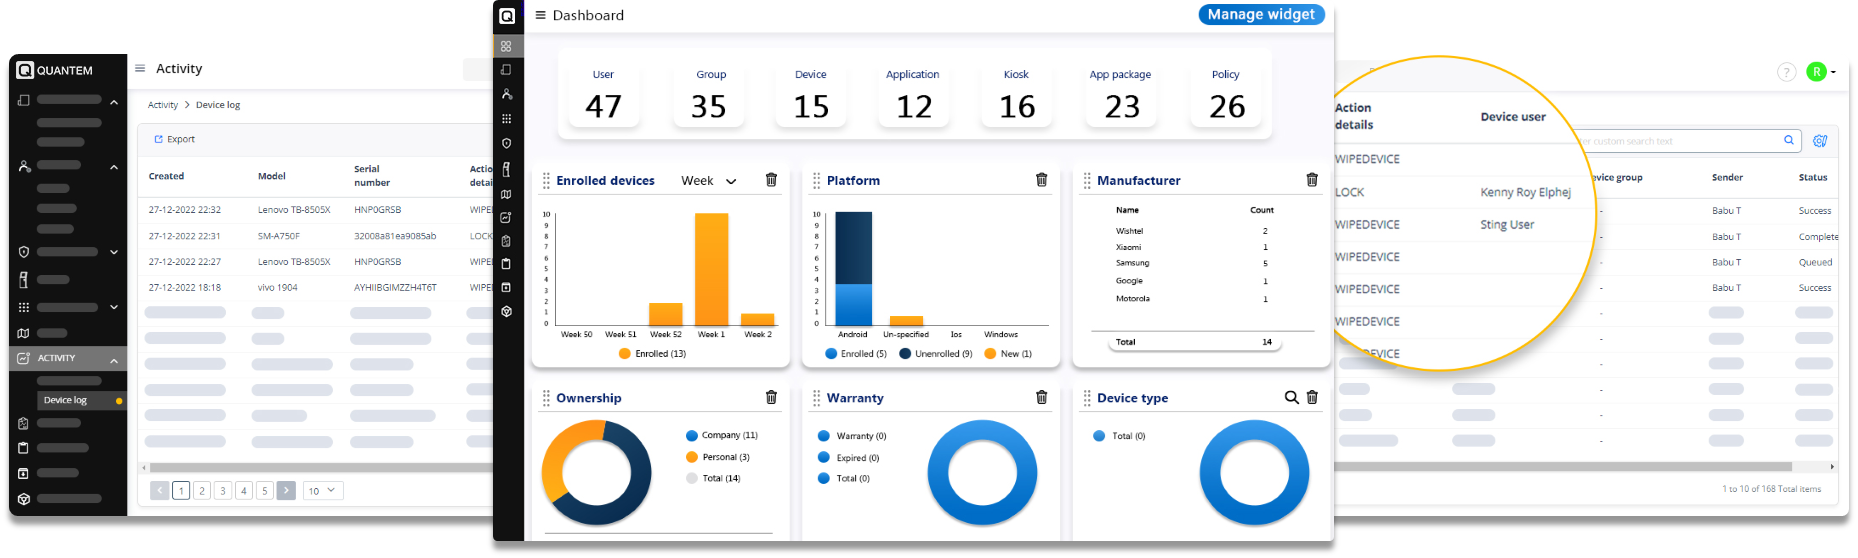Toggle the Enrolled (13) chart legend

click(x=652, y=354)
